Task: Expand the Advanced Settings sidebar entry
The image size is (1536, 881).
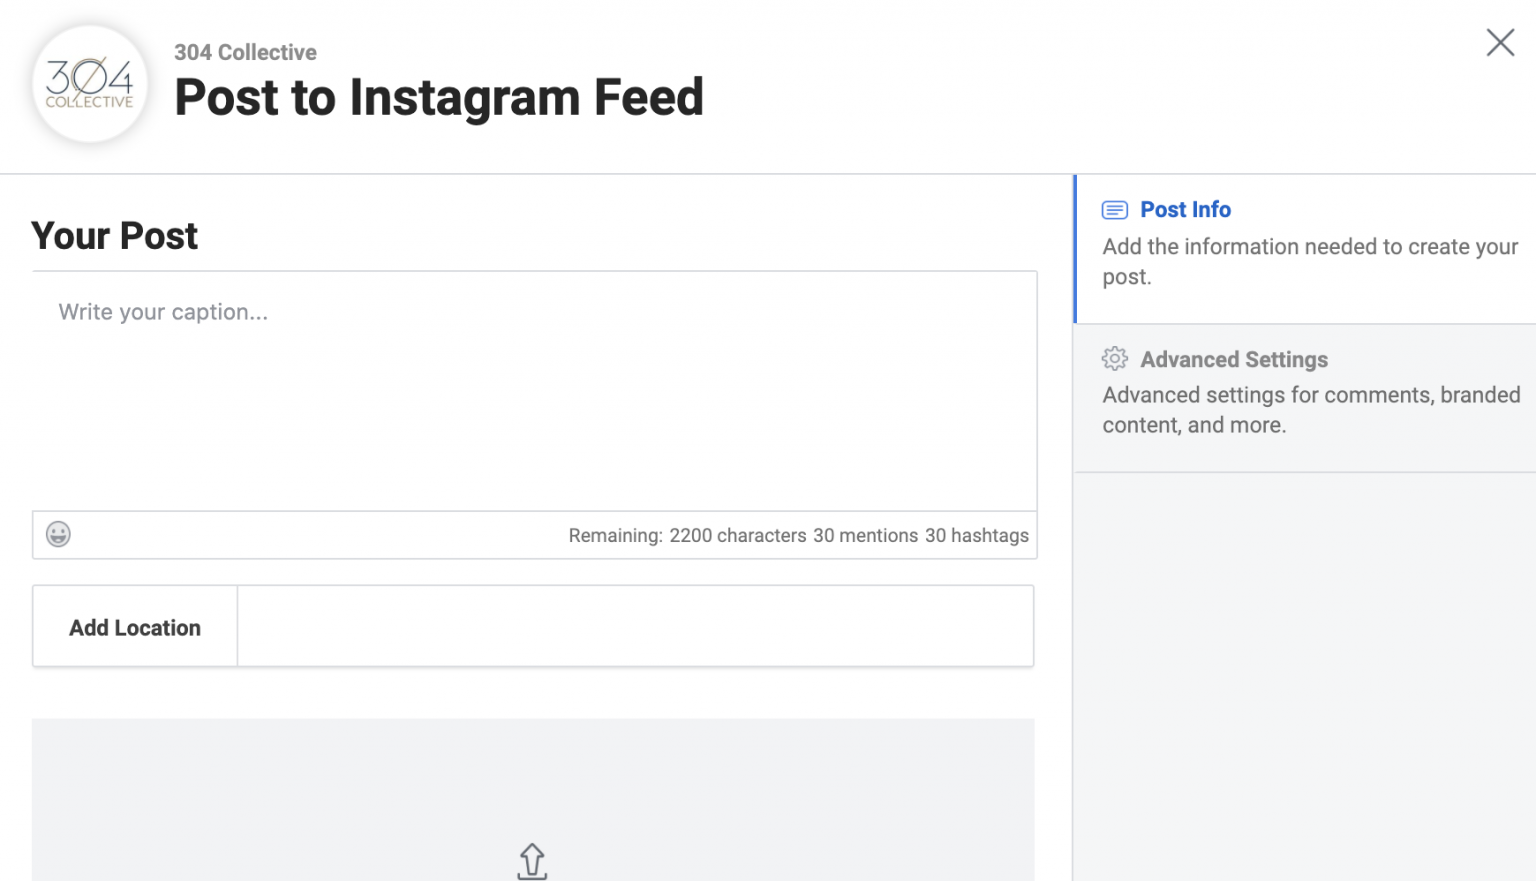Action: click(1234, 359)
